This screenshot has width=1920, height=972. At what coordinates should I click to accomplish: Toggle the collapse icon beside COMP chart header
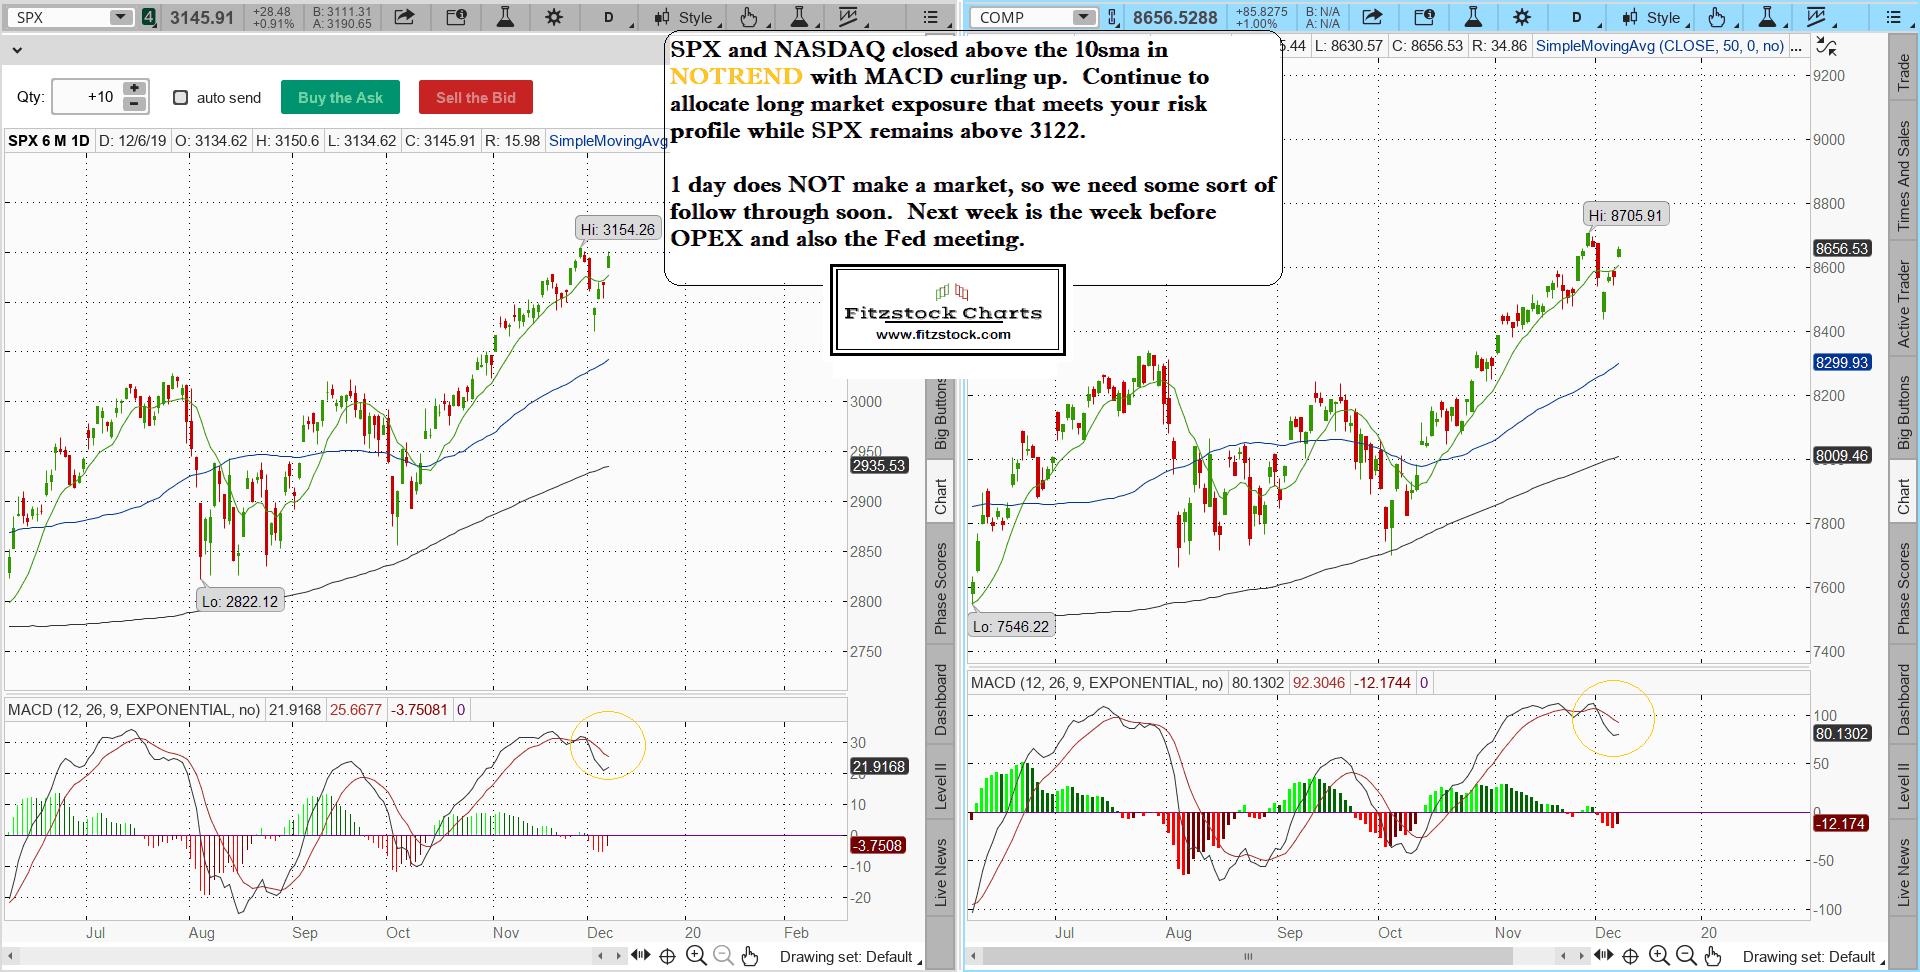coord(1826,46)
